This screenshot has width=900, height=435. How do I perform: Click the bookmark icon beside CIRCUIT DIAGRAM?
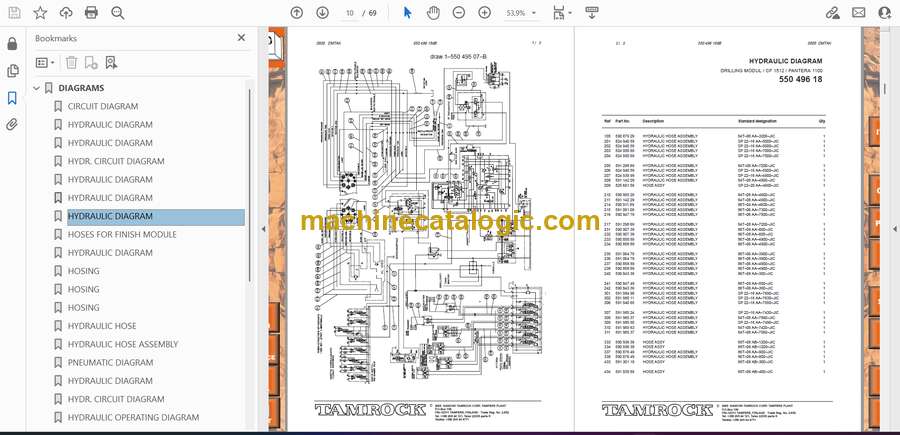pyautogui.click(x=58, y=106)
